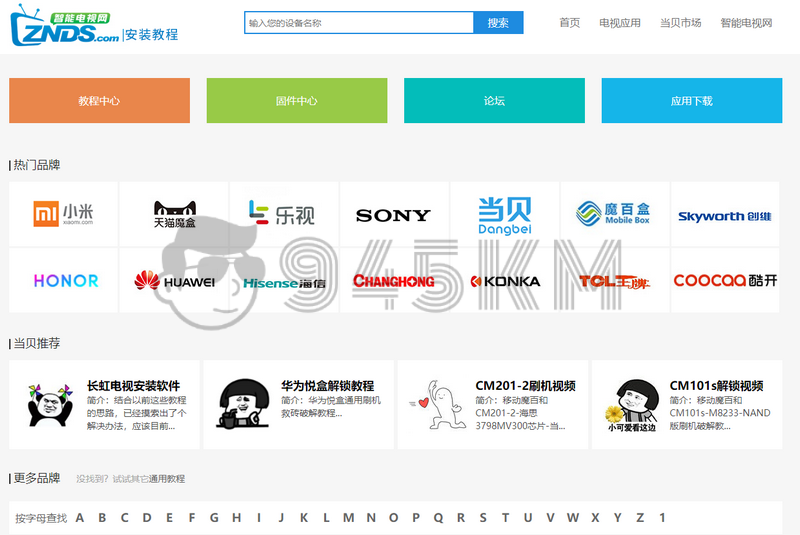The image size is (800, 535).
Task: Filter brands by letter L
Action: tap(326, 518)
